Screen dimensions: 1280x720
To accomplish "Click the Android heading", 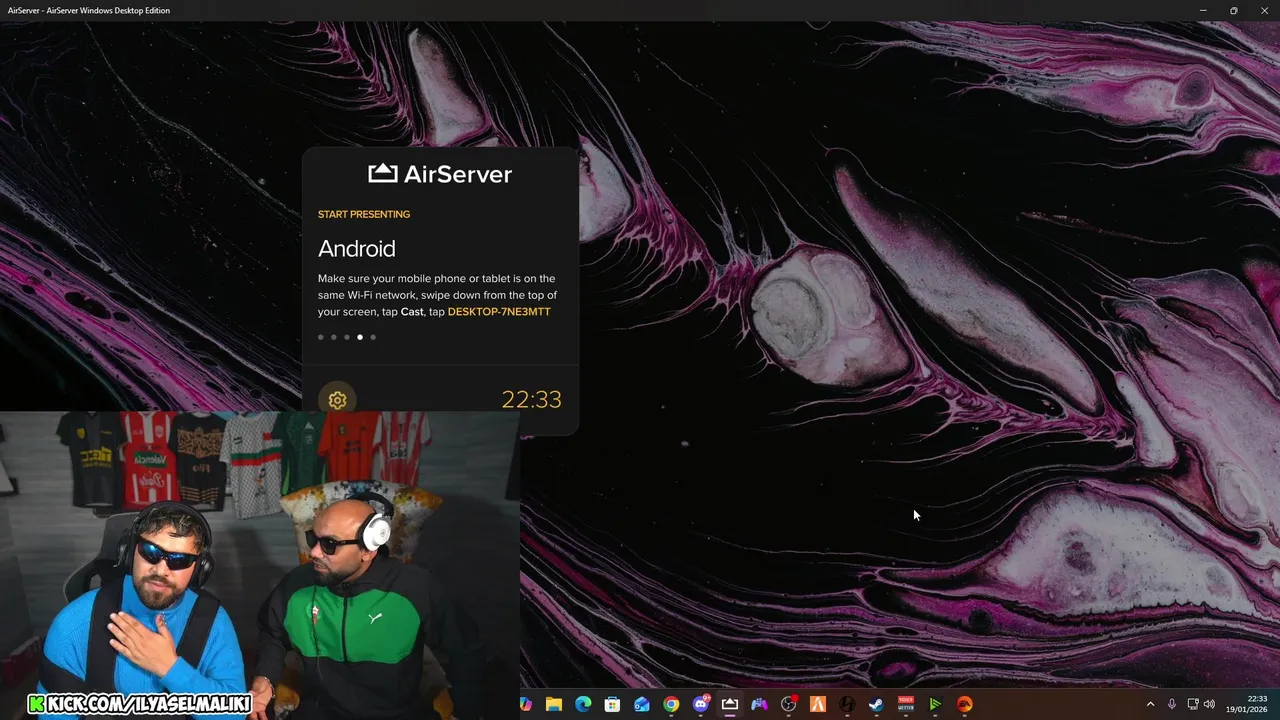I will 357,249.
